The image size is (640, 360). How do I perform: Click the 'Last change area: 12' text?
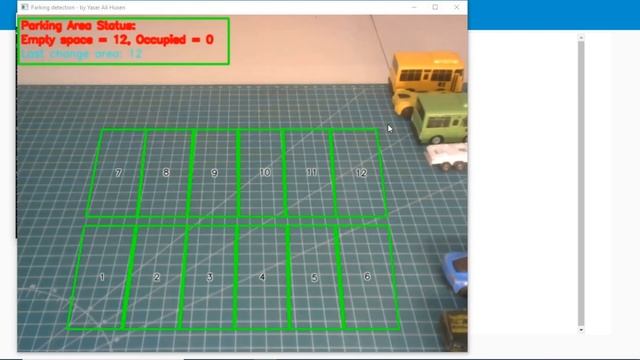[82, 53]
